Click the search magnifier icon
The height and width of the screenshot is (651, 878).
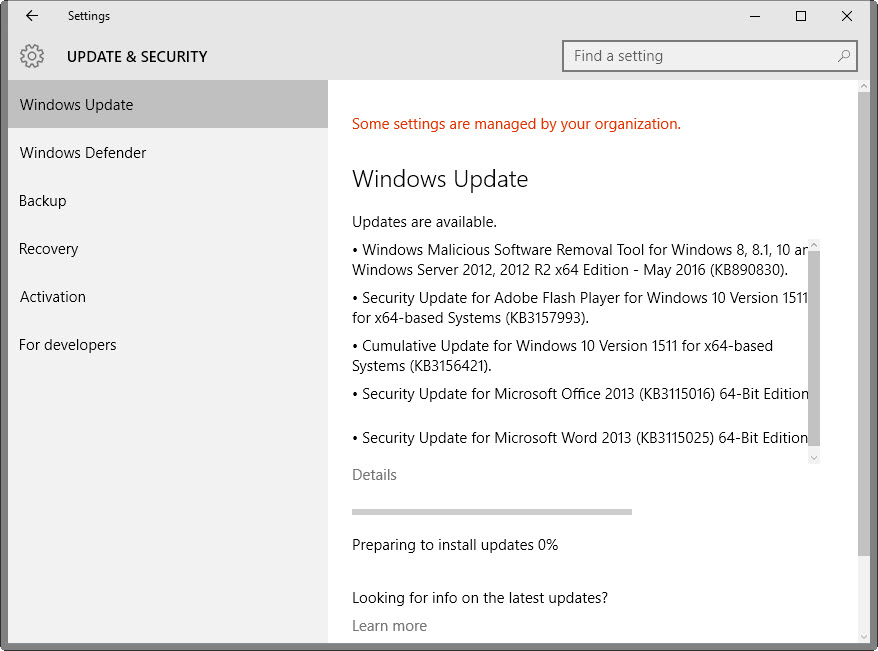click(843, 56)
